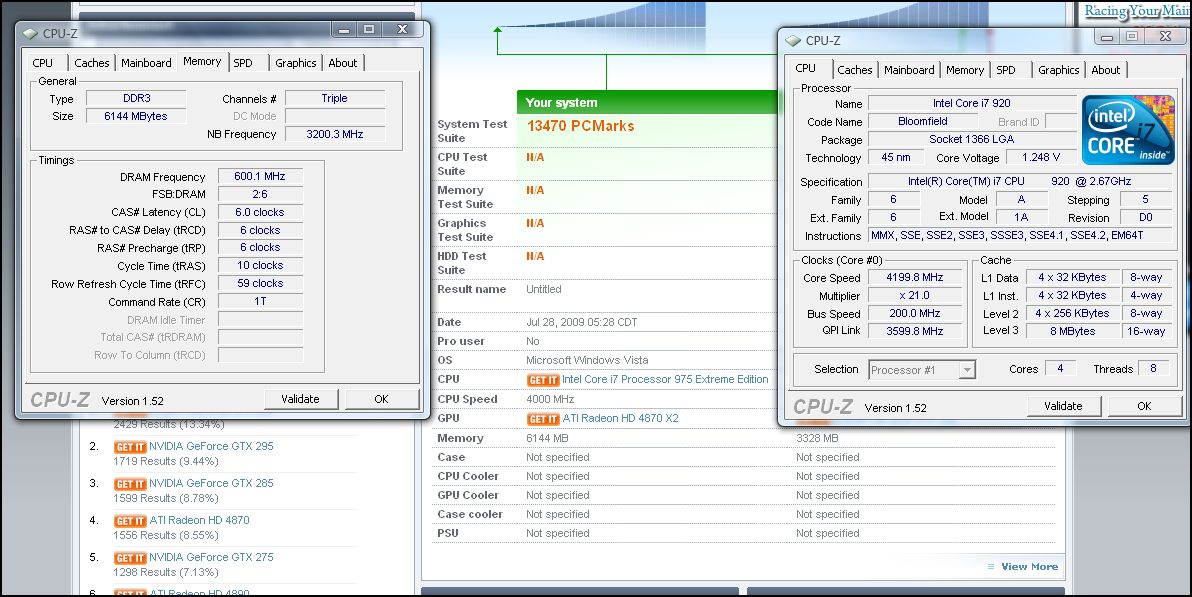Click the View More link
The width and height of the screenshot is (1192, 597).
pyautogui.click(x=1029, y=567)
